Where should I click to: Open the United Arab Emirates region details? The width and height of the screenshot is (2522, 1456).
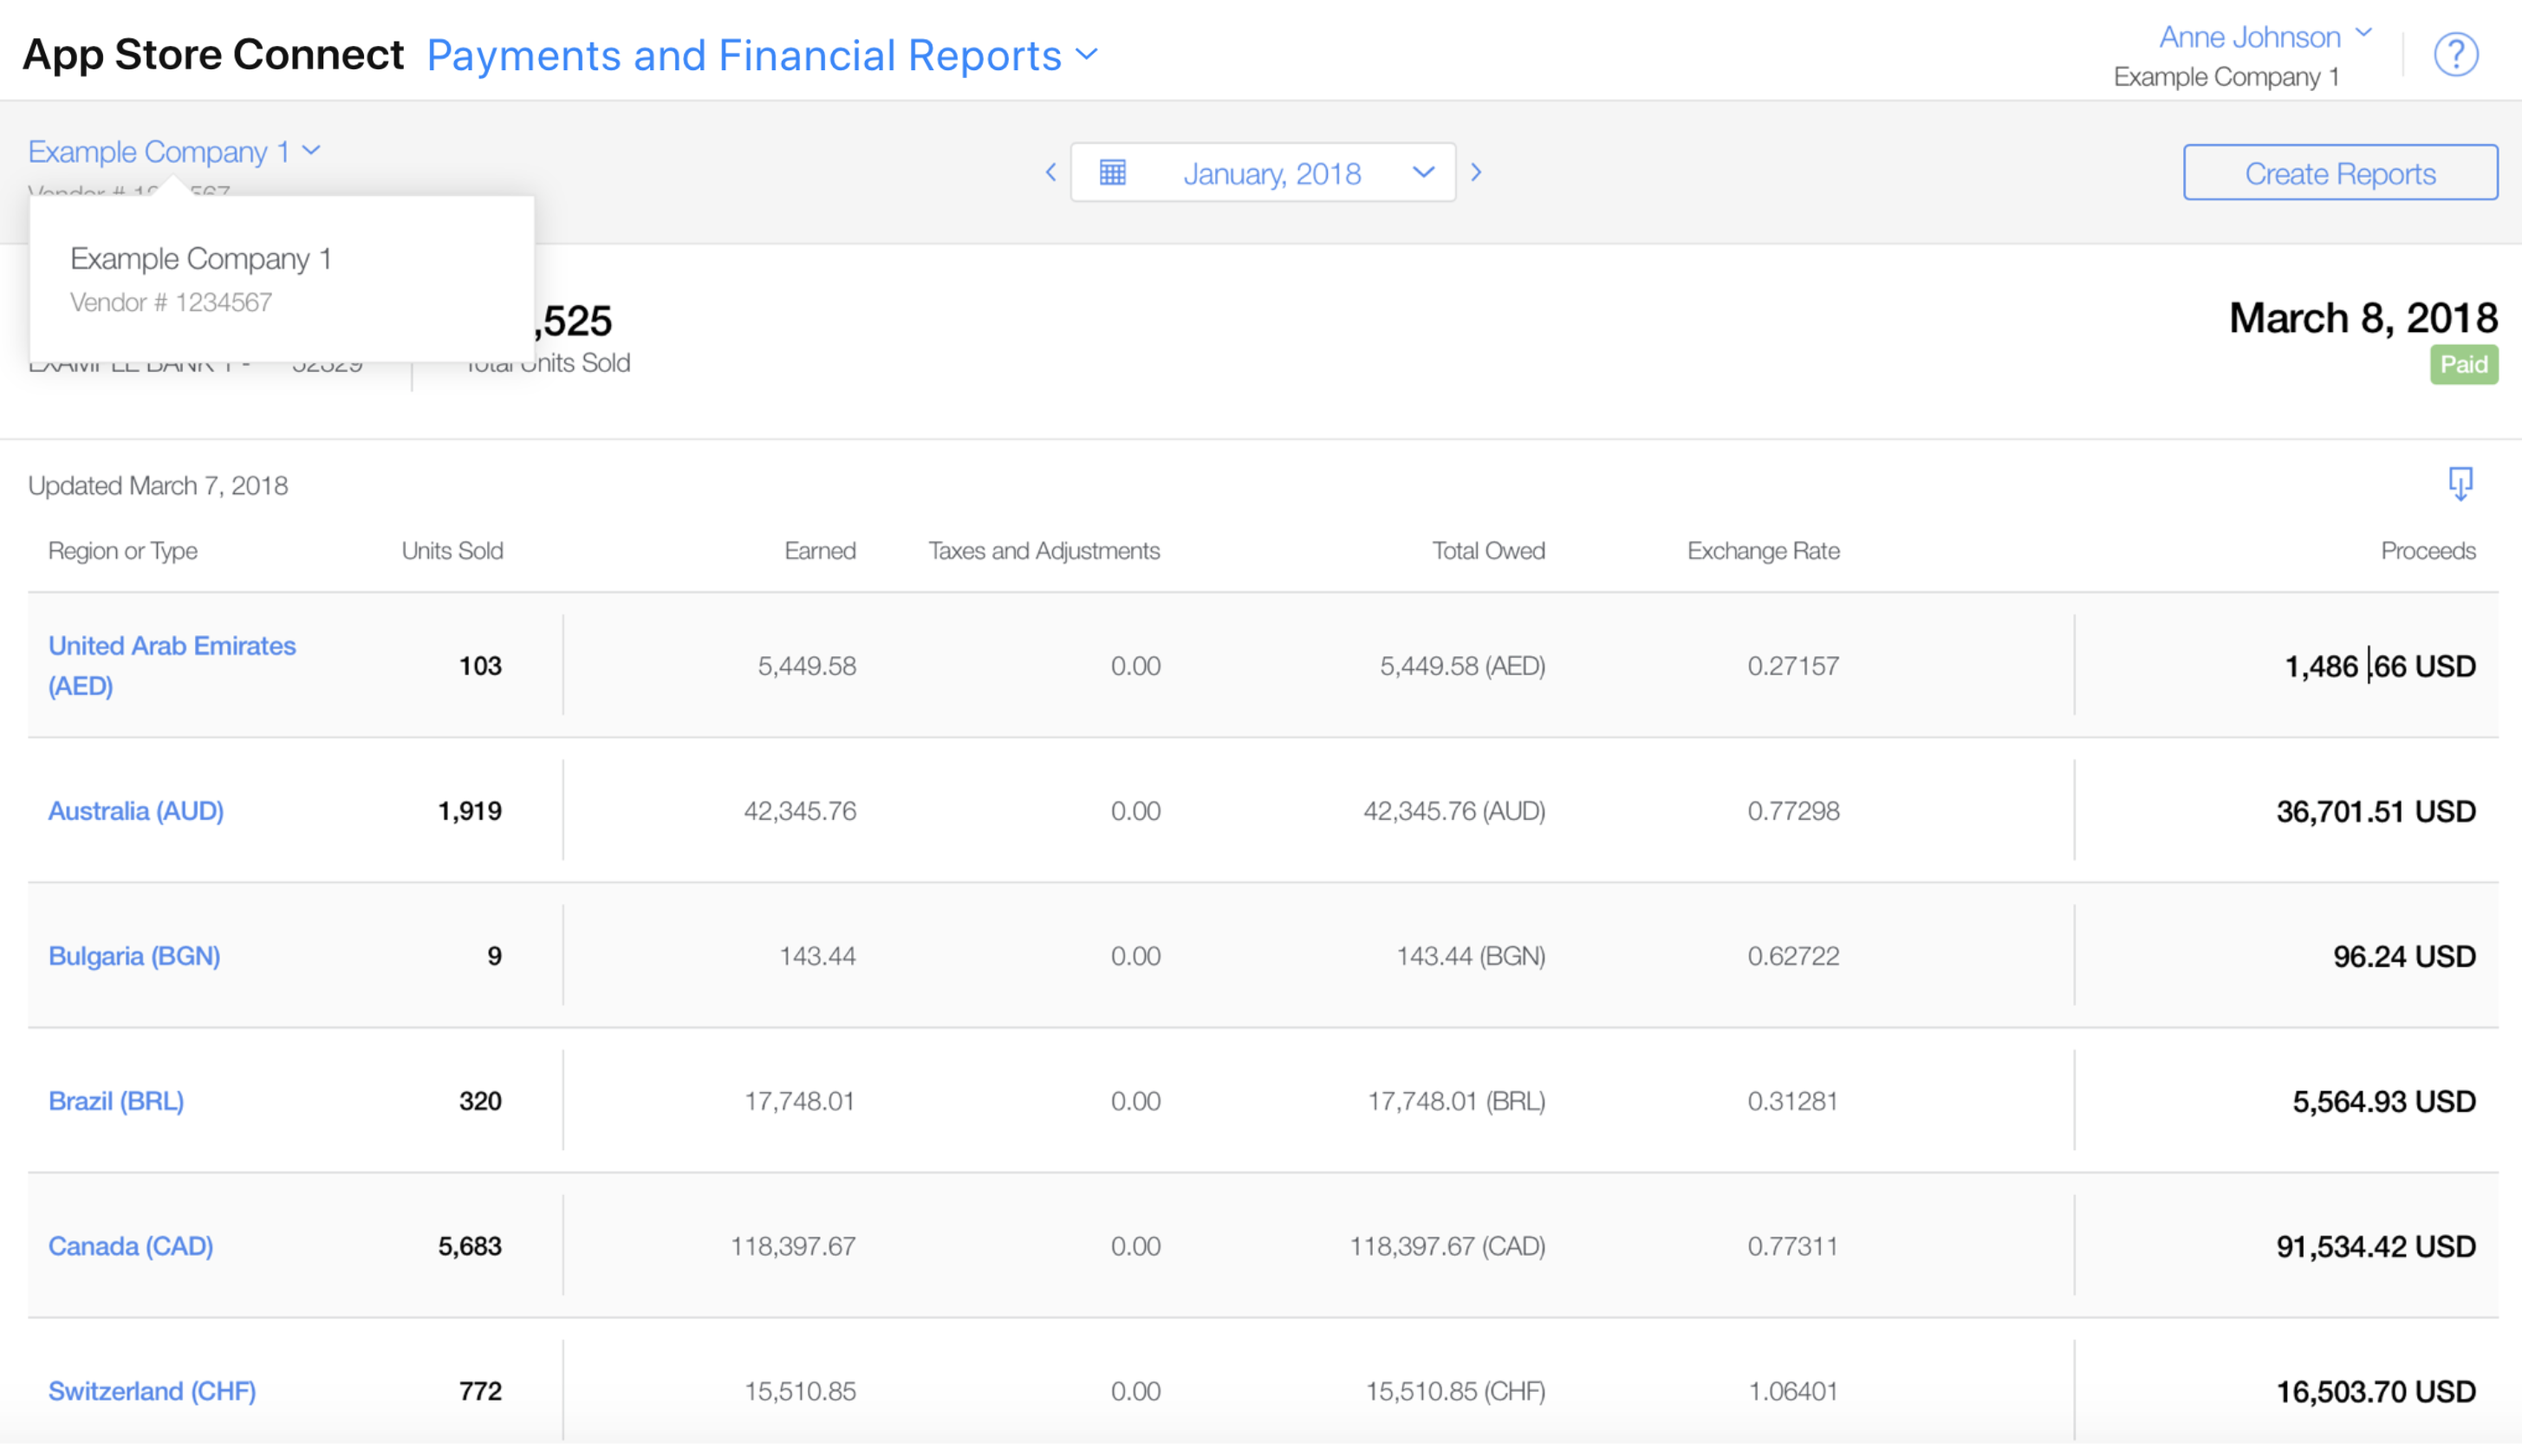pos(172,664)
